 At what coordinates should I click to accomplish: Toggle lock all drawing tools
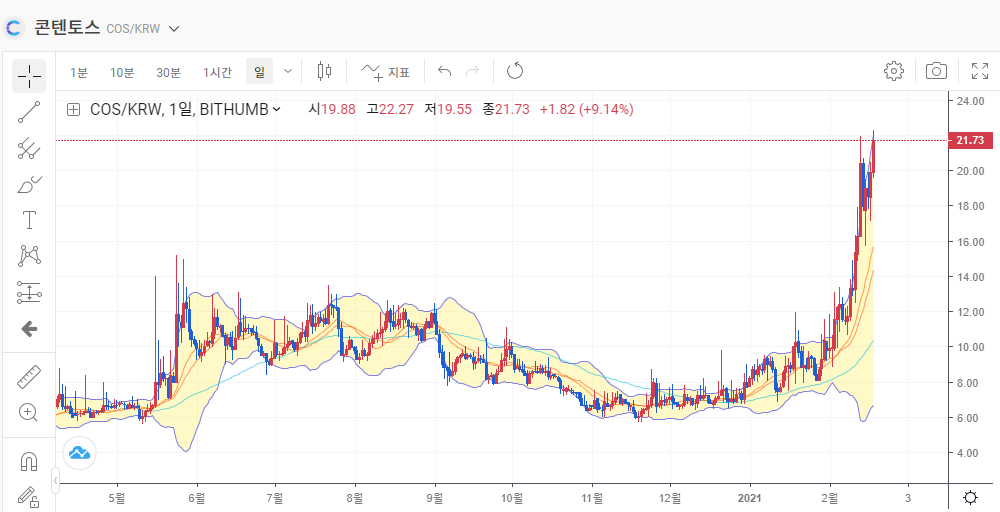(x=29, y=495)
